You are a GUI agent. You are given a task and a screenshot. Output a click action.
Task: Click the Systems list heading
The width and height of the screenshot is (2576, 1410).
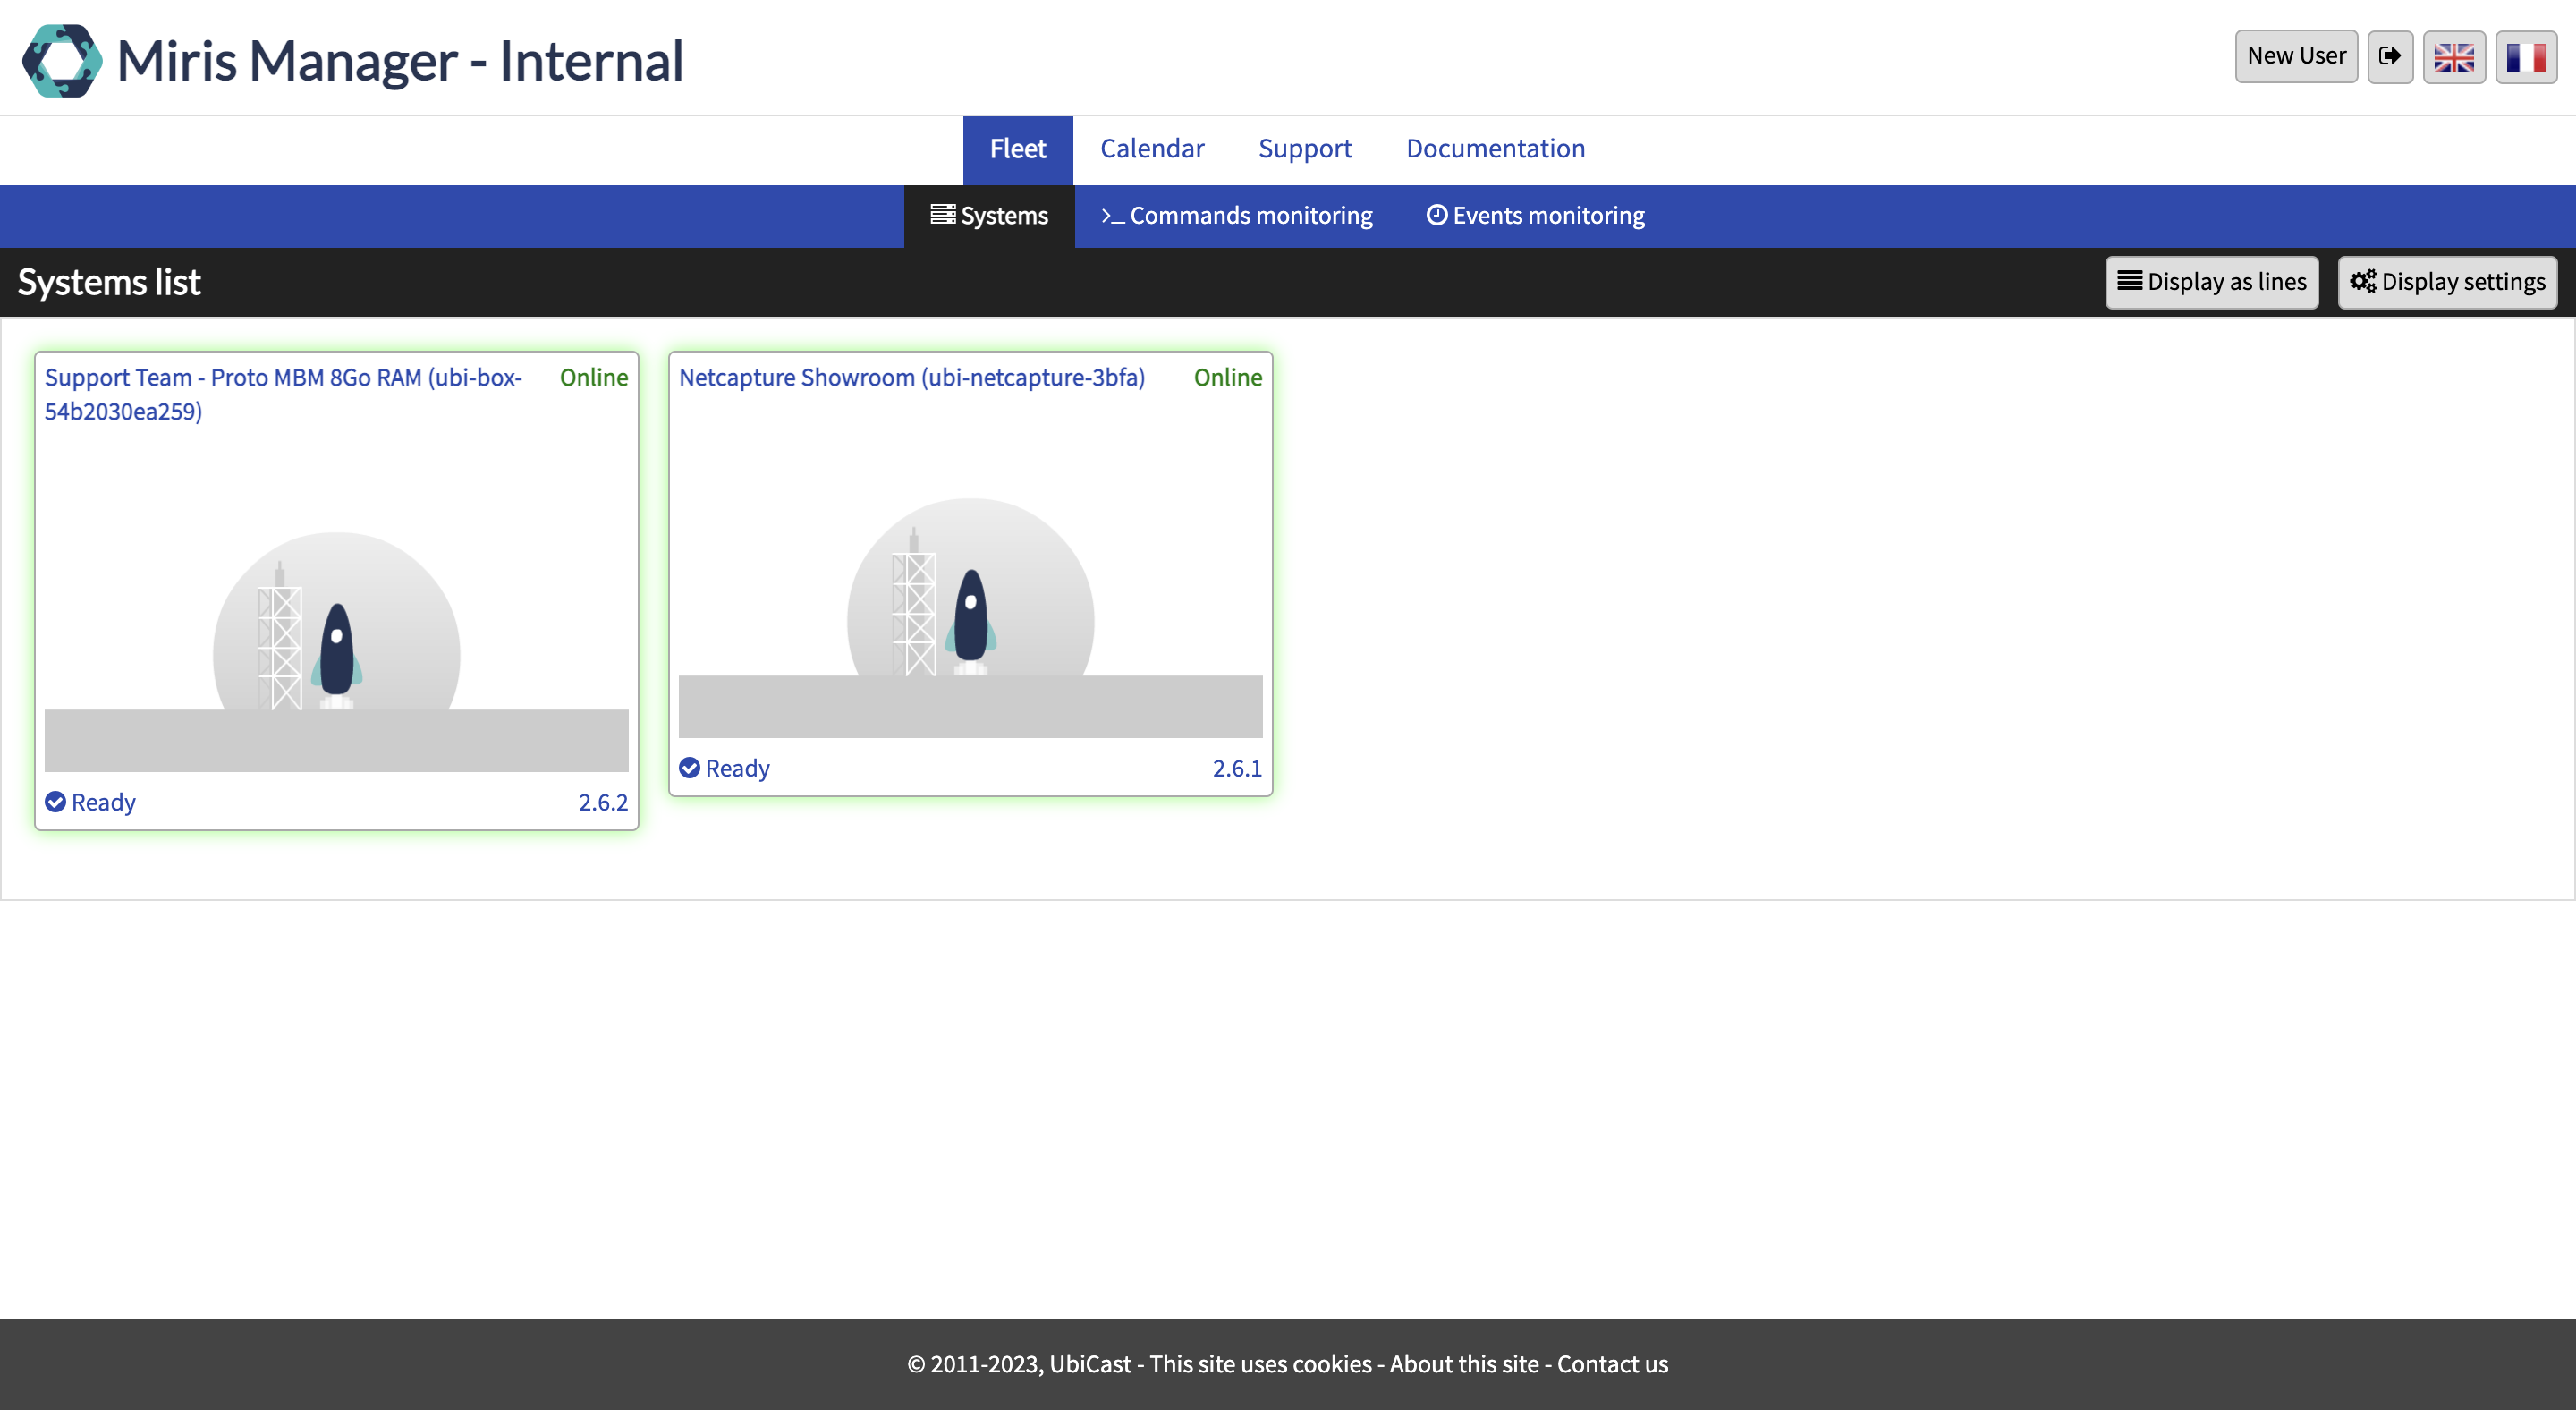pos(109,283)
